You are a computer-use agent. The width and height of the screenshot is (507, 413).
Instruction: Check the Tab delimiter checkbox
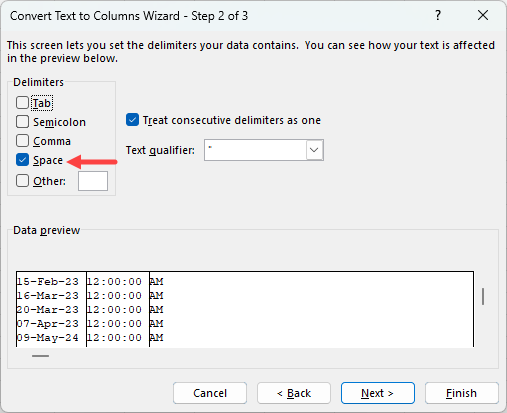(22, 103)
